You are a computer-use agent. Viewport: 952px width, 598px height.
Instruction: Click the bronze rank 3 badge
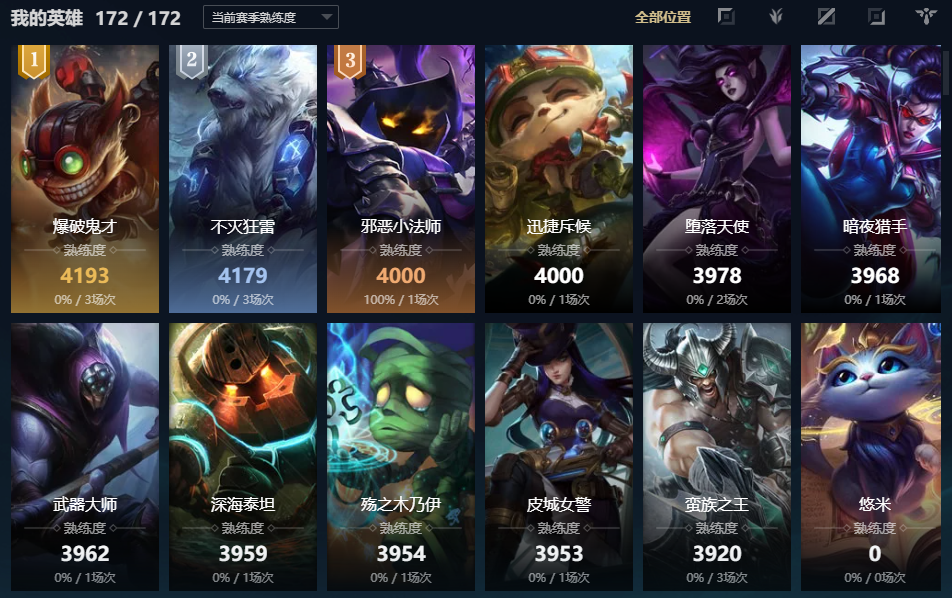(350, 61)
